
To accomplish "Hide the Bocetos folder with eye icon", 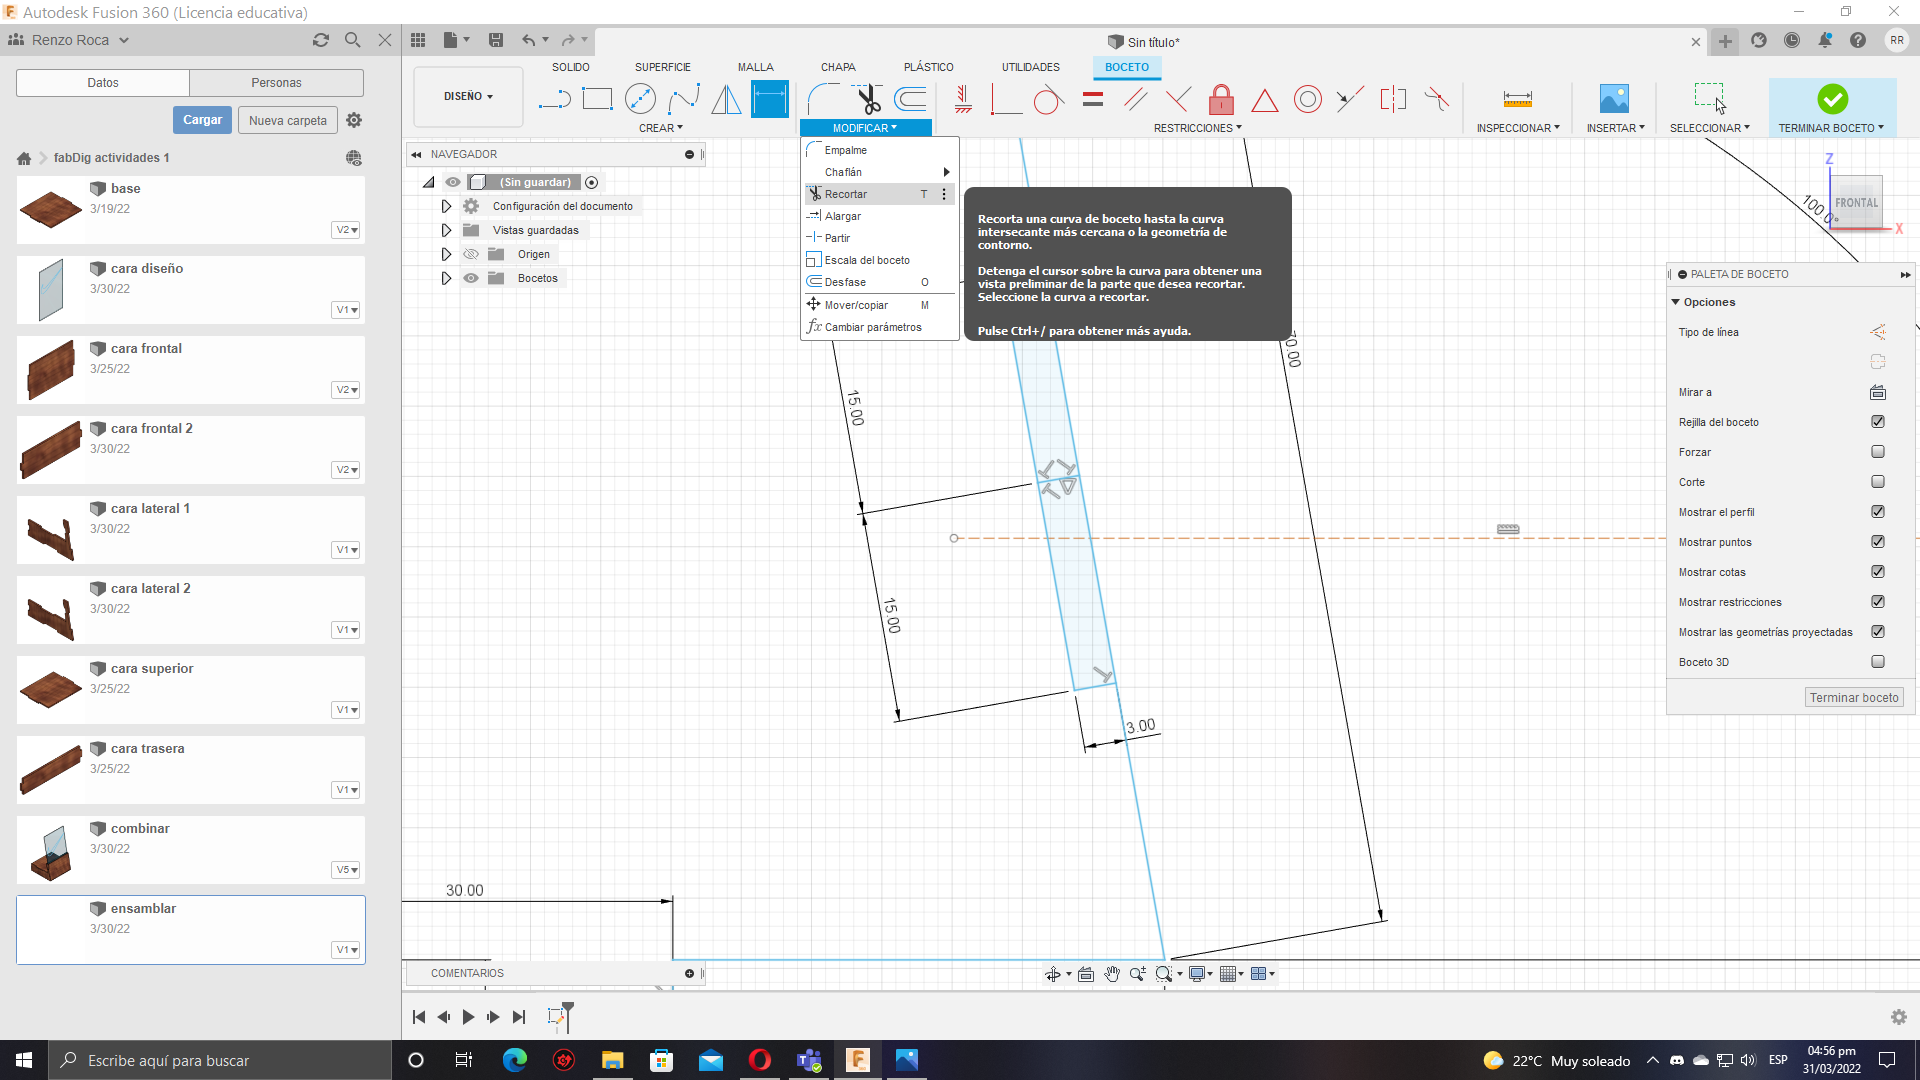I will (x=471, y=278).
